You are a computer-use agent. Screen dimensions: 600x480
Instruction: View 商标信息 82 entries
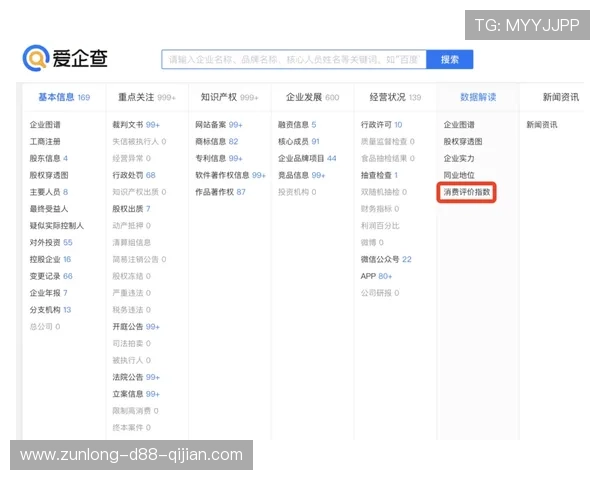click(217, 142)
